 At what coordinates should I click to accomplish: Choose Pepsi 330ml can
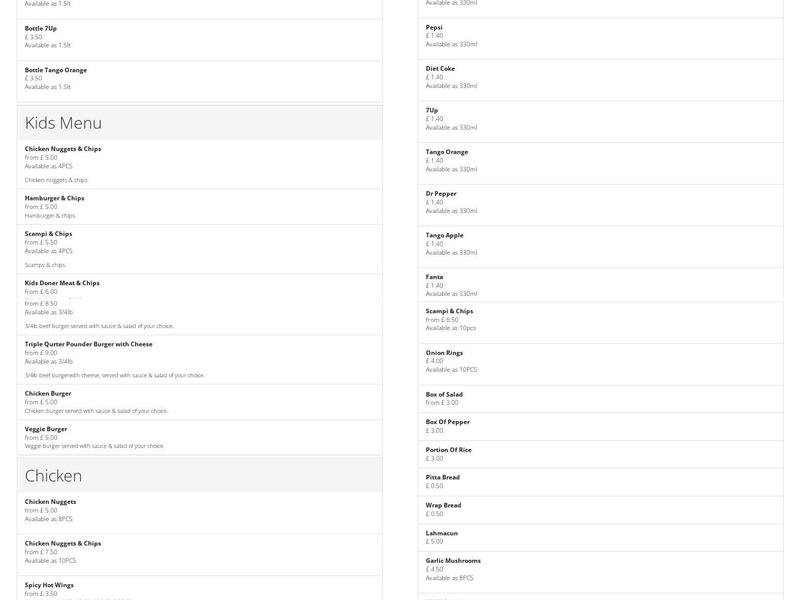[600, 36]
